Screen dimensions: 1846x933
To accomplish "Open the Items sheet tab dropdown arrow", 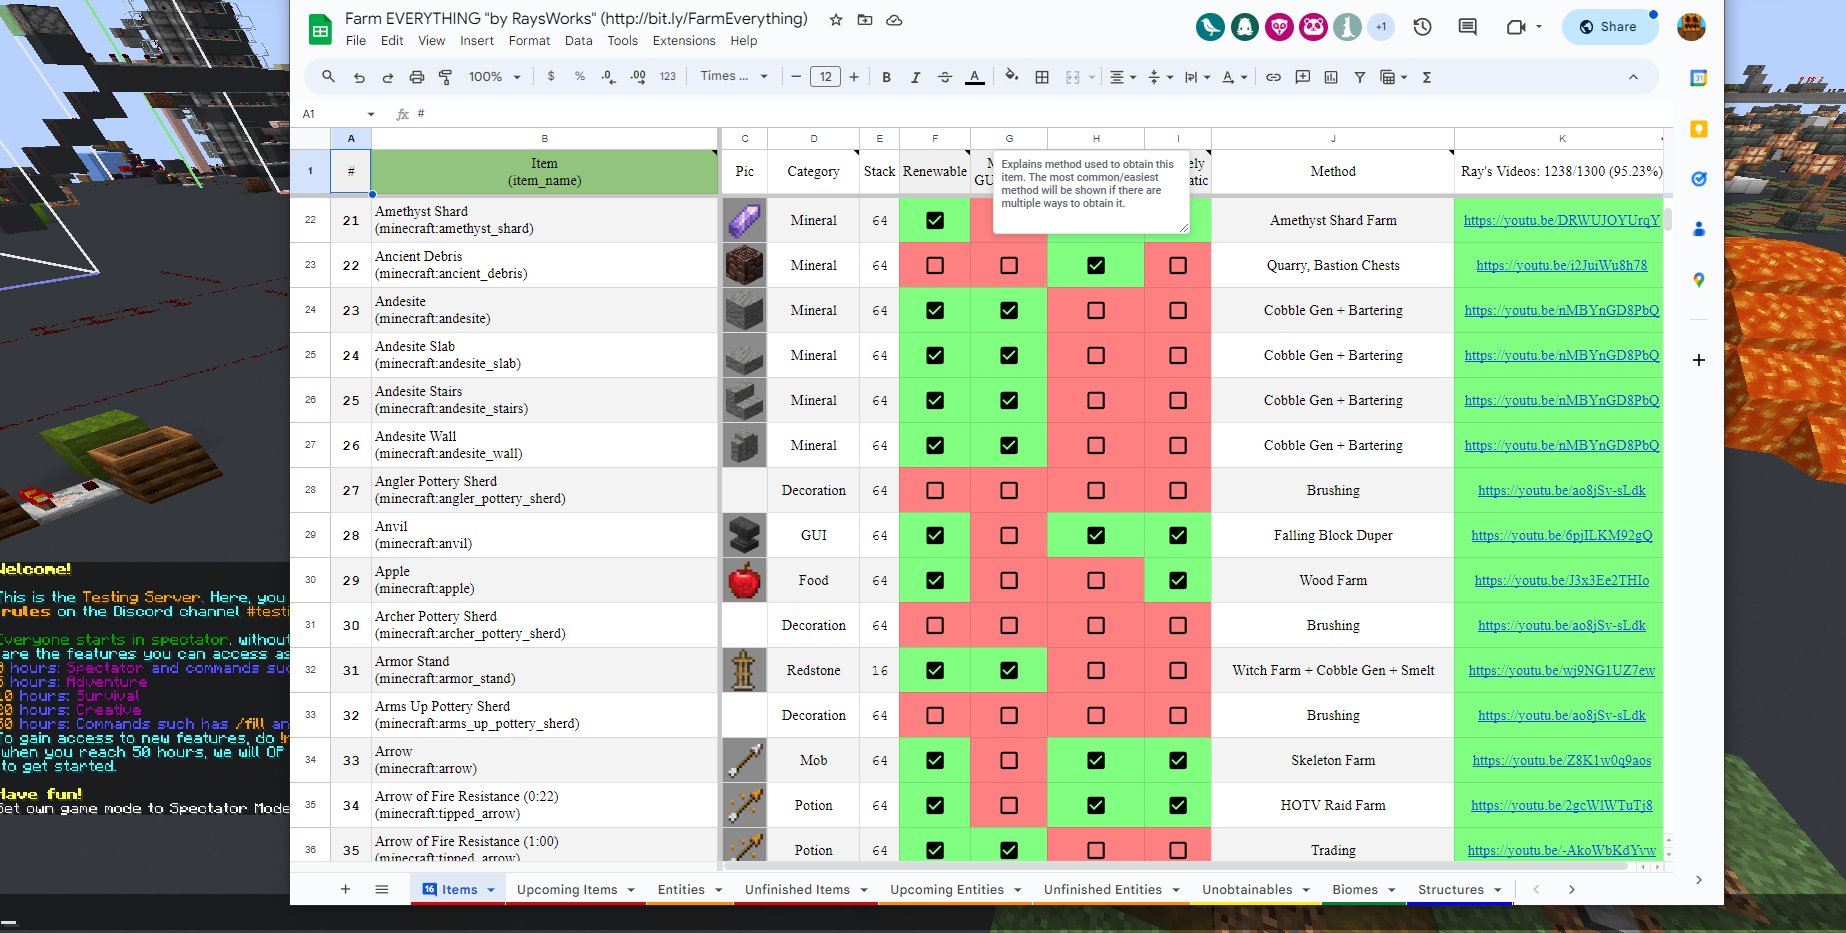I will (491, 890).
